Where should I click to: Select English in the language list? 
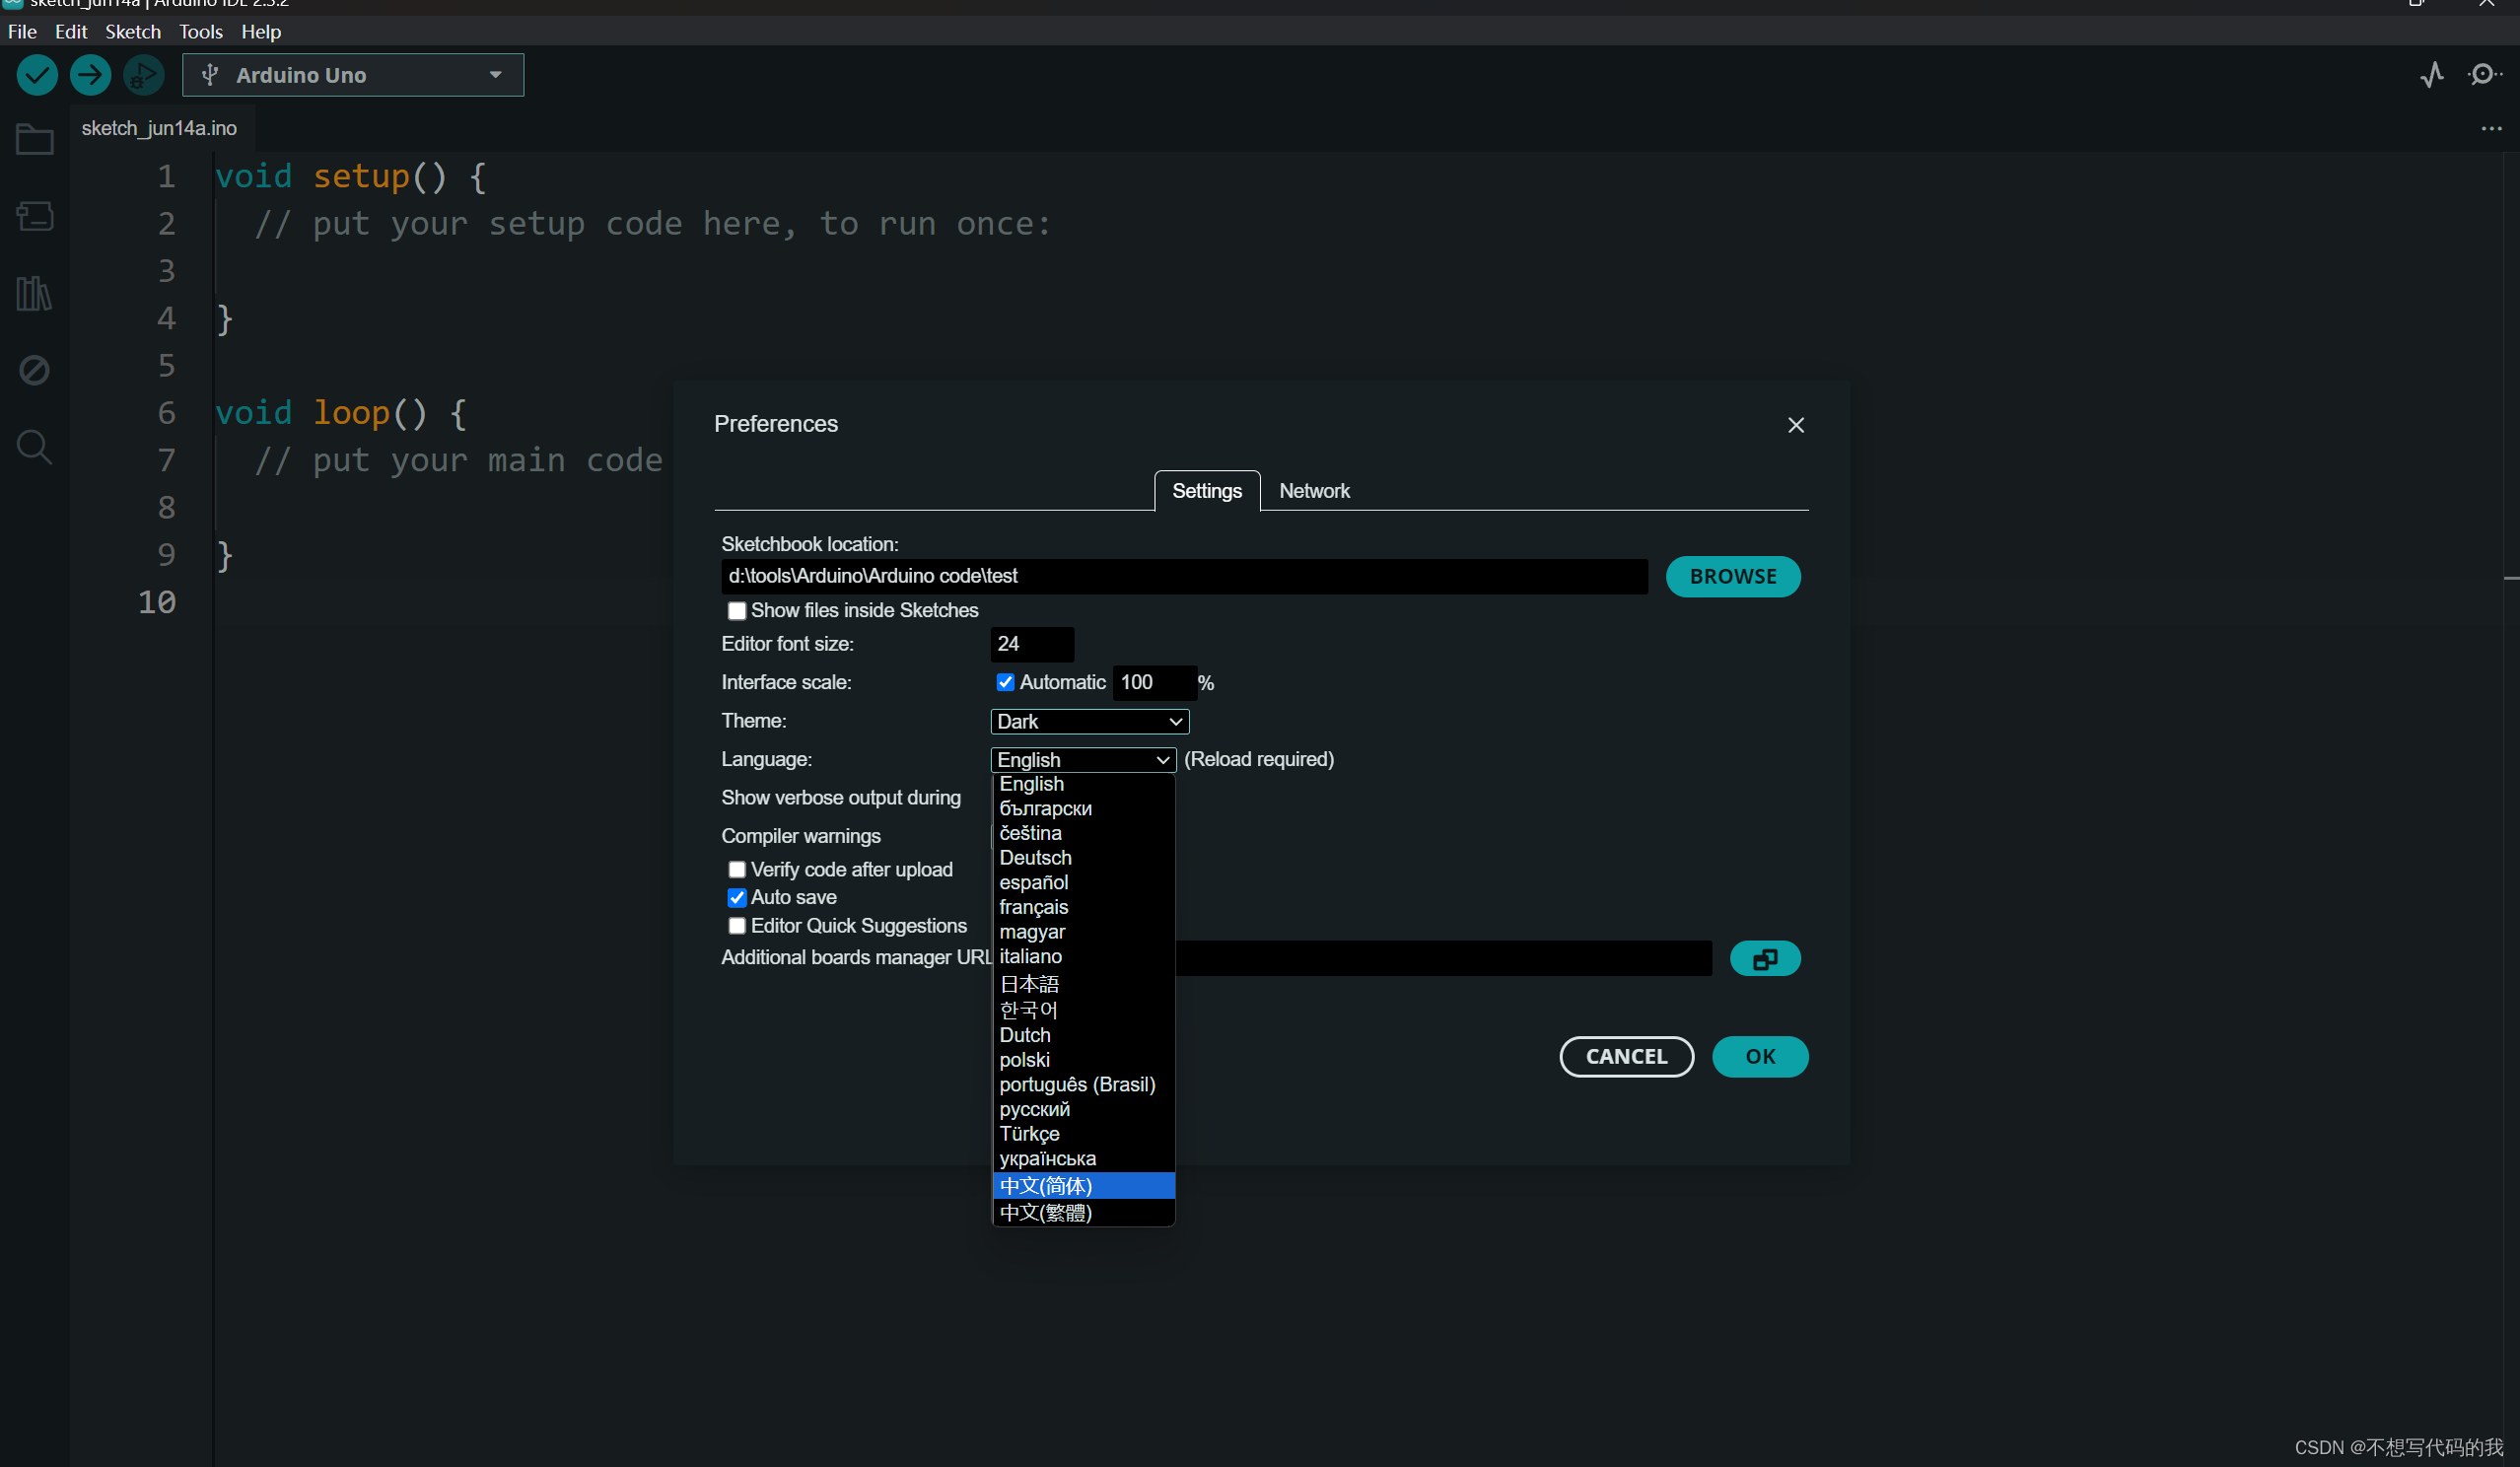point(1083,784)
